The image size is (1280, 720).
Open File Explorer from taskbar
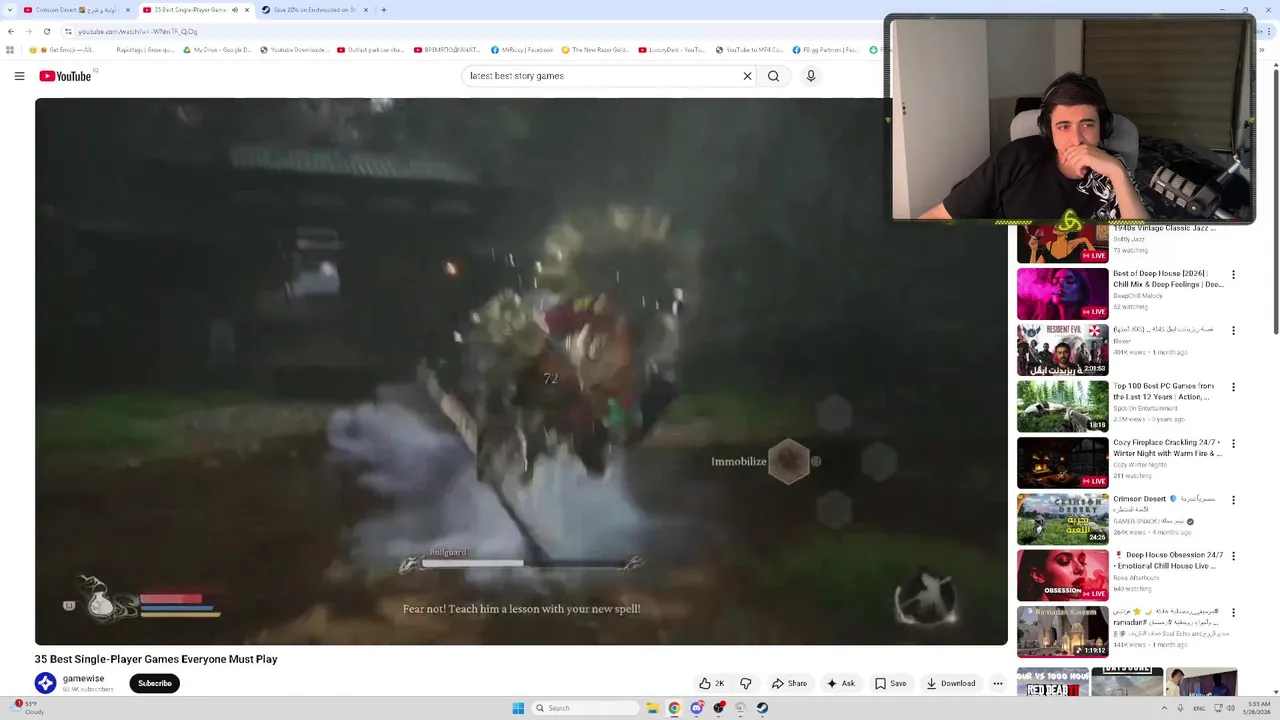coord(652,708)
